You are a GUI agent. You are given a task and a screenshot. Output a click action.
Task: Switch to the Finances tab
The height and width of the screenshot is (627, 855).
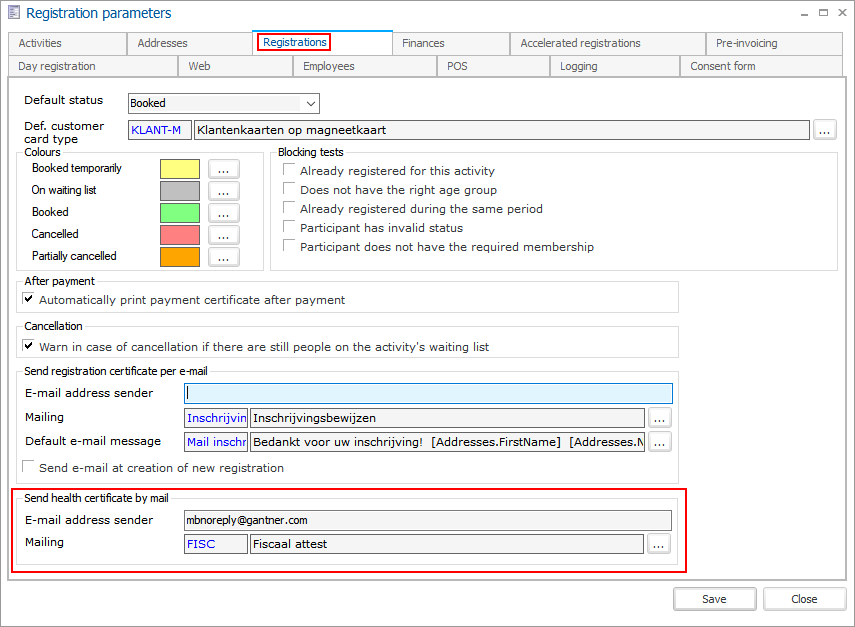423,43
